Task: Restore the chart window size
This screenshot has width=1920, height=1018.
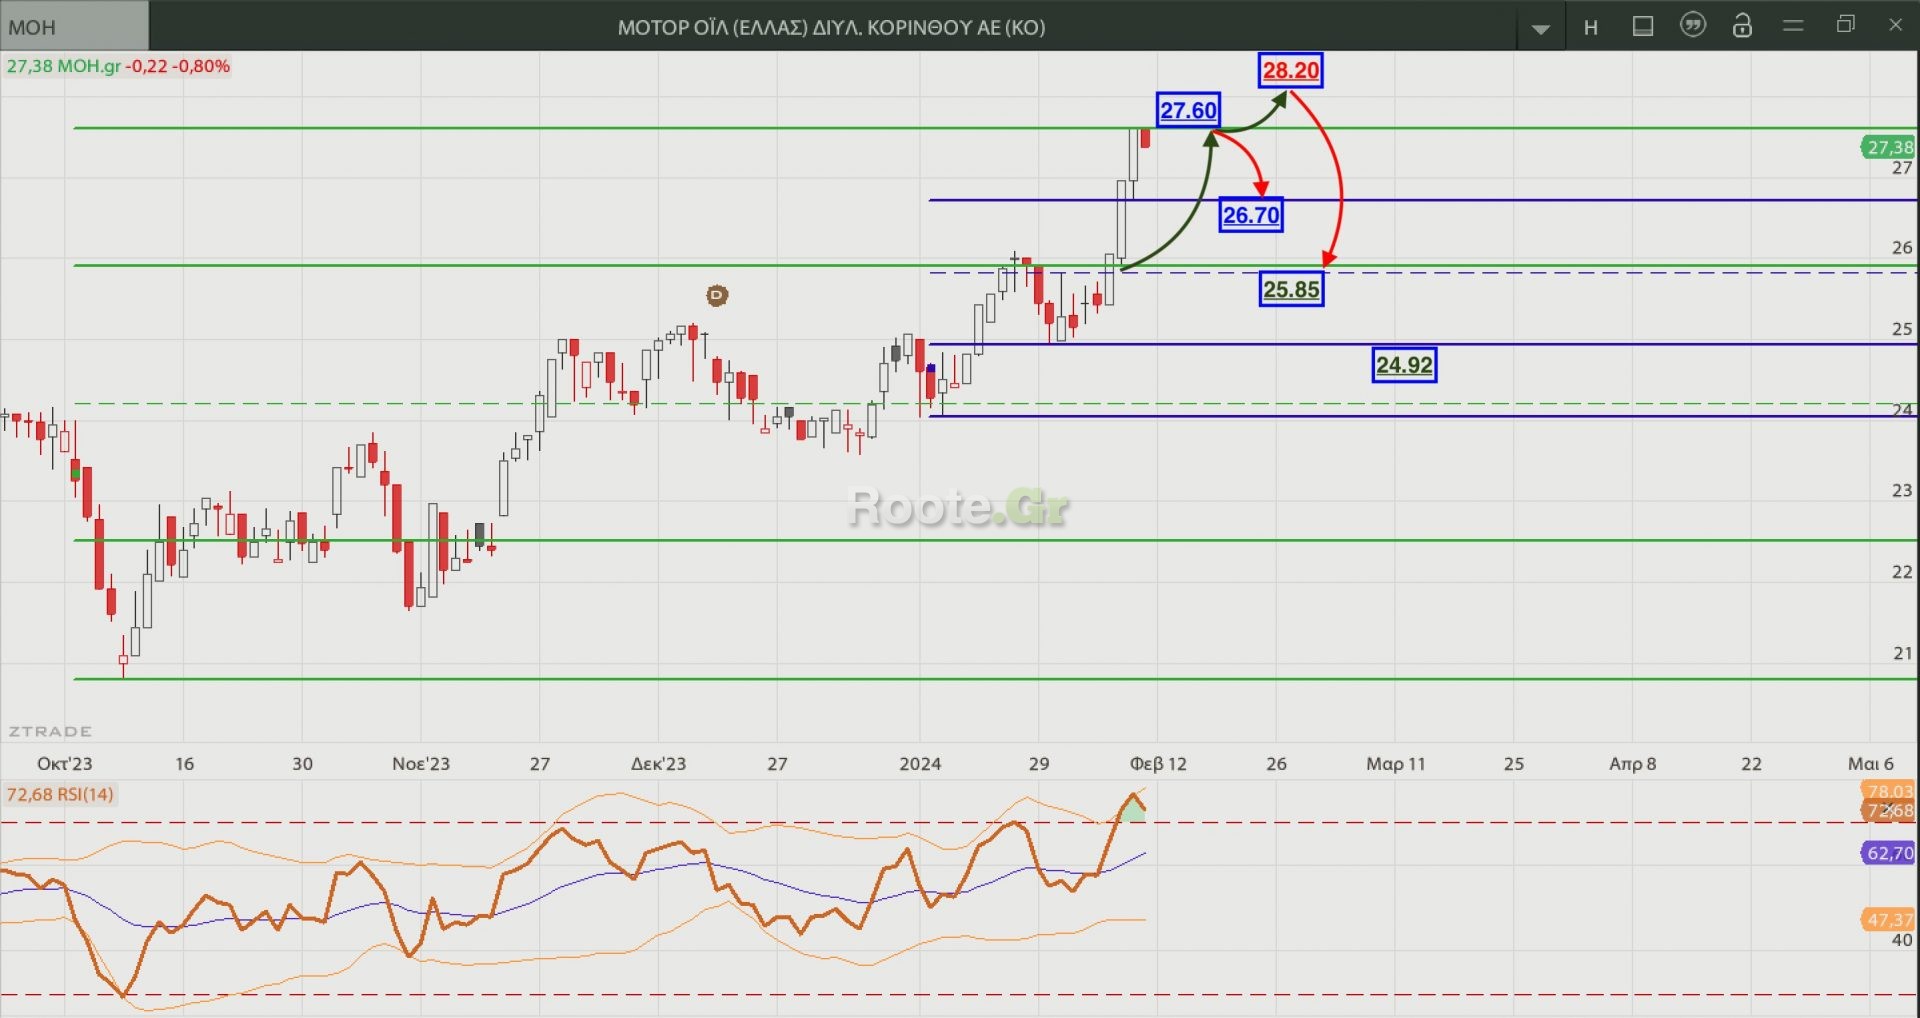Action: pyautogui.click(x=1846, y=25)
